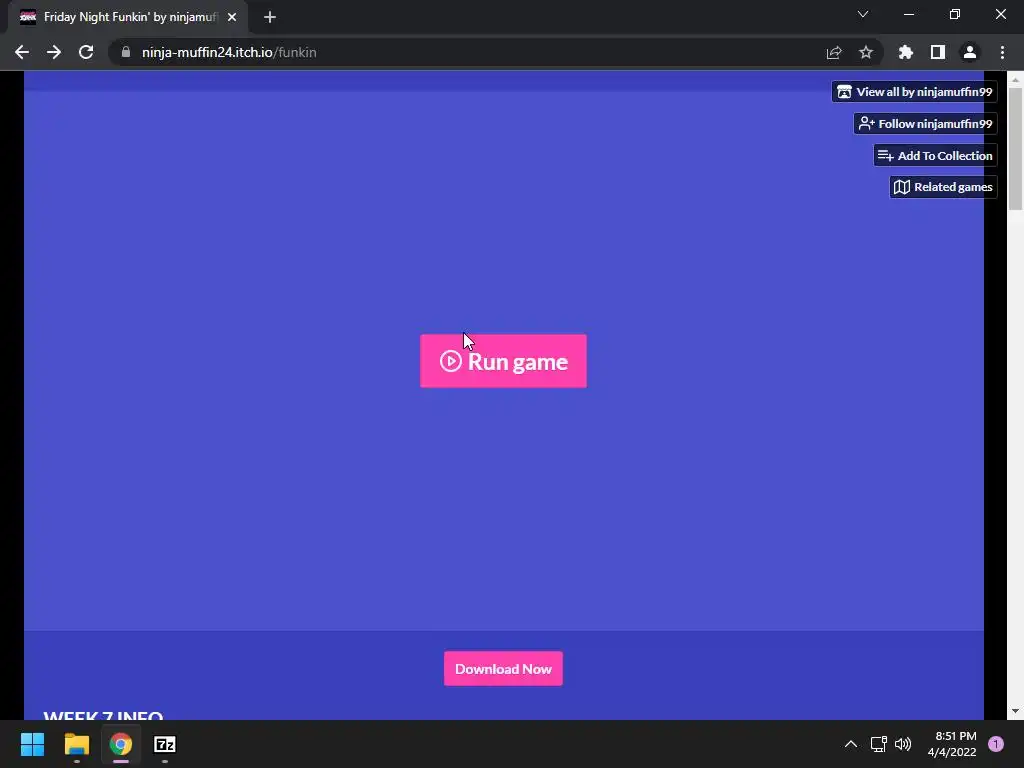Click the Run game button

(503, 361)
